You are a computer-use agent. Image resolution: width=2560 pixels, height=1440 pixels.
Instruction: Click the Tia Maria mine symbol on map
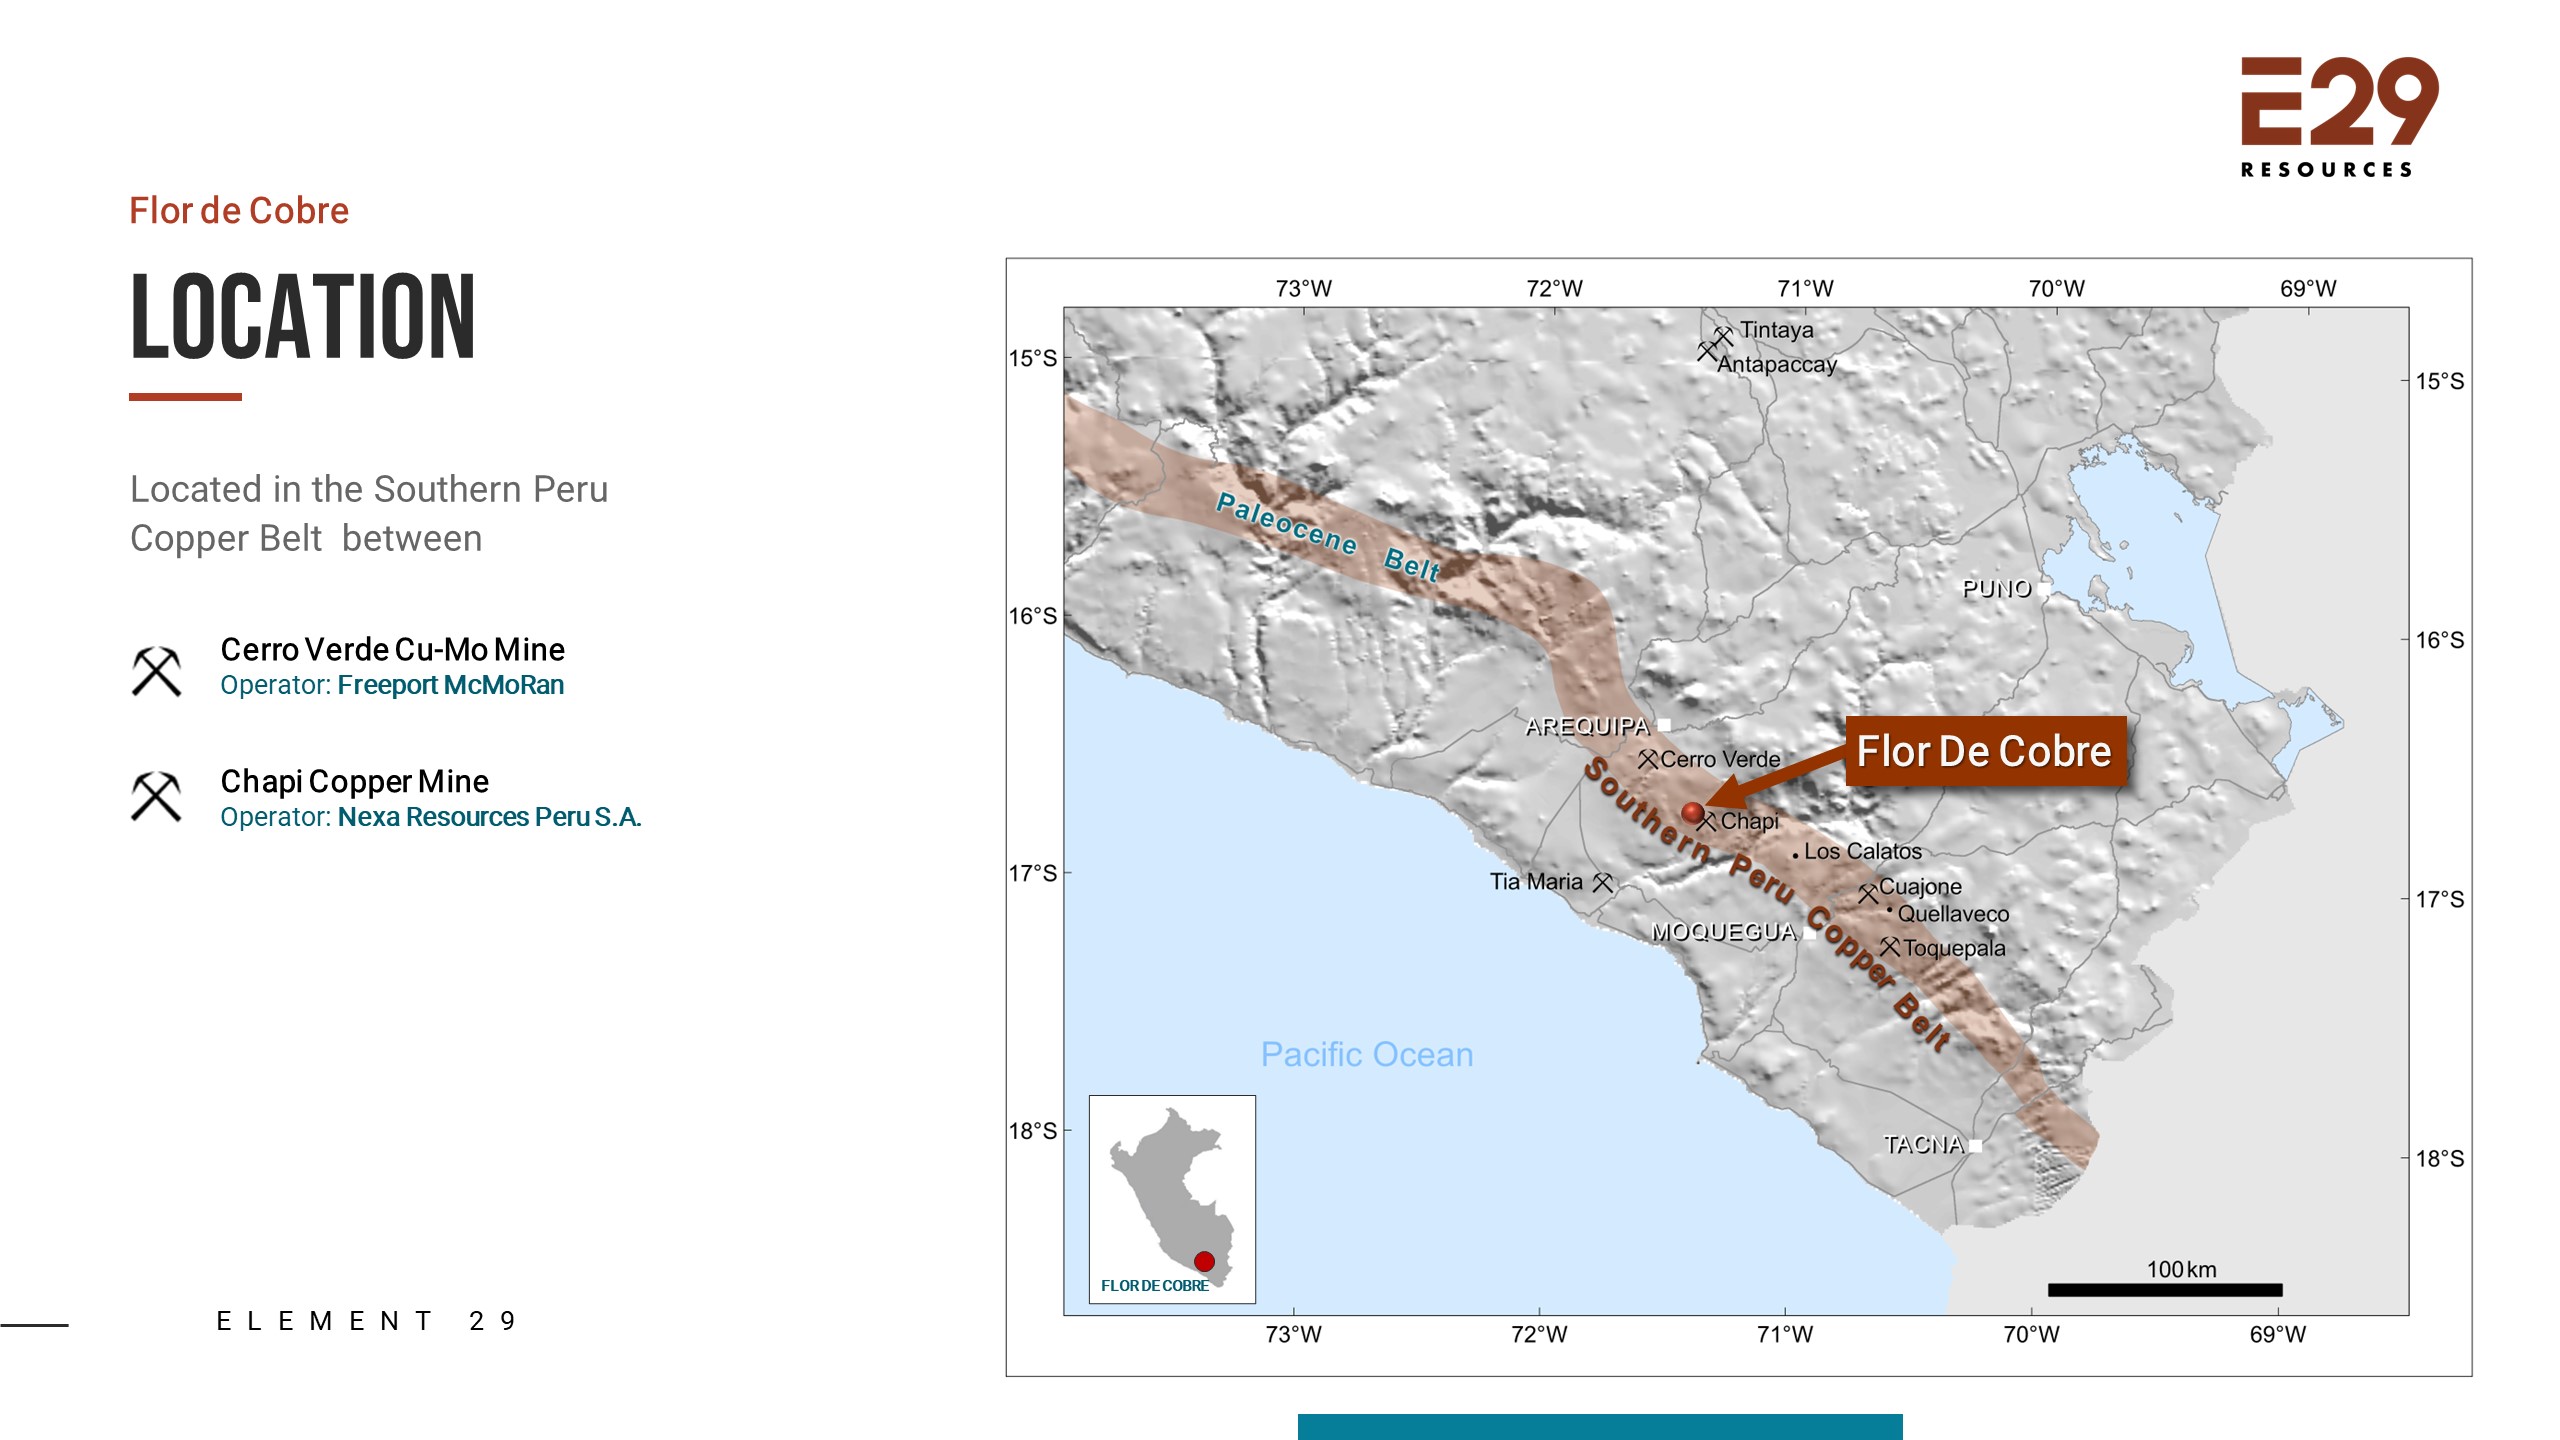pyautogui.click(x=1602, y=882)
